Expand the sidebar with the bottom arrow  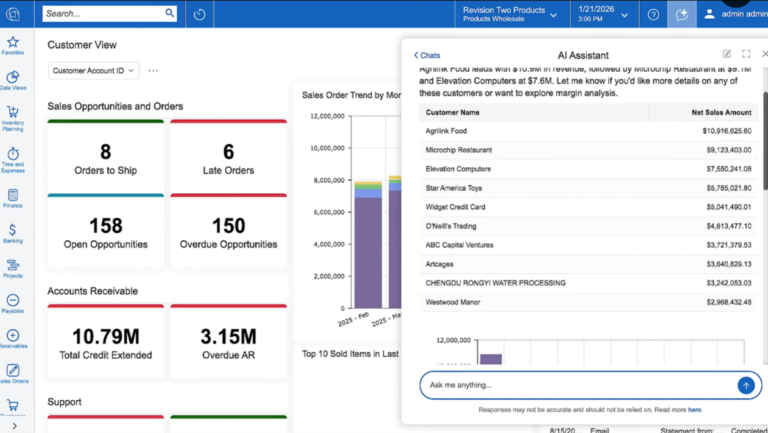(14, 426)
